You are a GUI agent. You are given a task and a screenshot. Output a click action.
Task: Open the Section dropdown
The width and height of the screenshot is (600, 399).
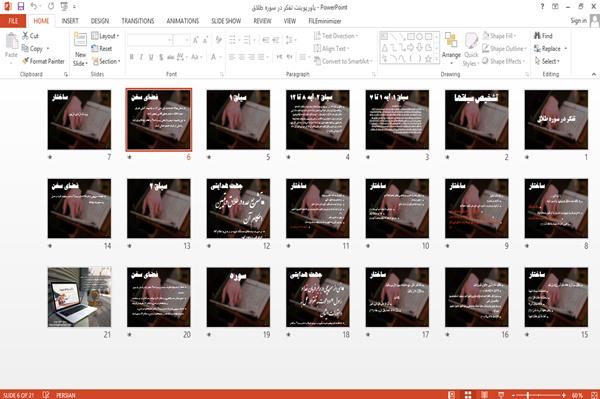click(106, 61)
